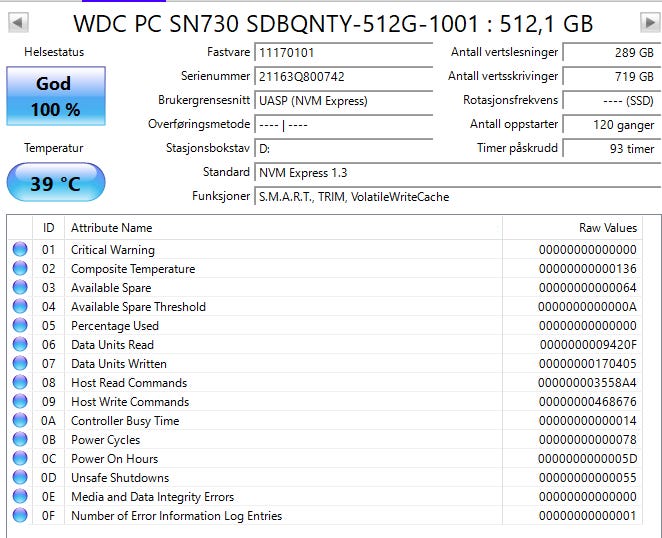Image resolution: width=662 pixels, height=538 pixels.
Task: Click status orb for Number of Error Information Log Entries
Action: click(x=20, y=515)
